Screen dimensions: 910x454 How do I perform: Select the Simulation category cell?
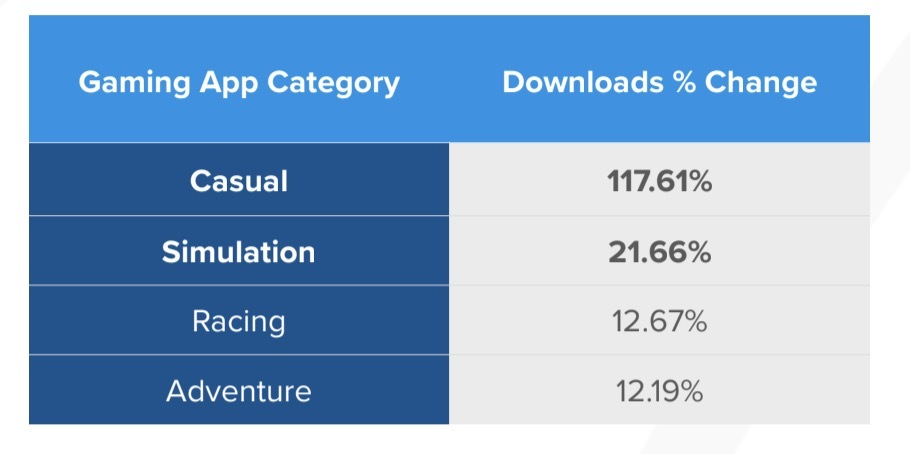point(239,251)
